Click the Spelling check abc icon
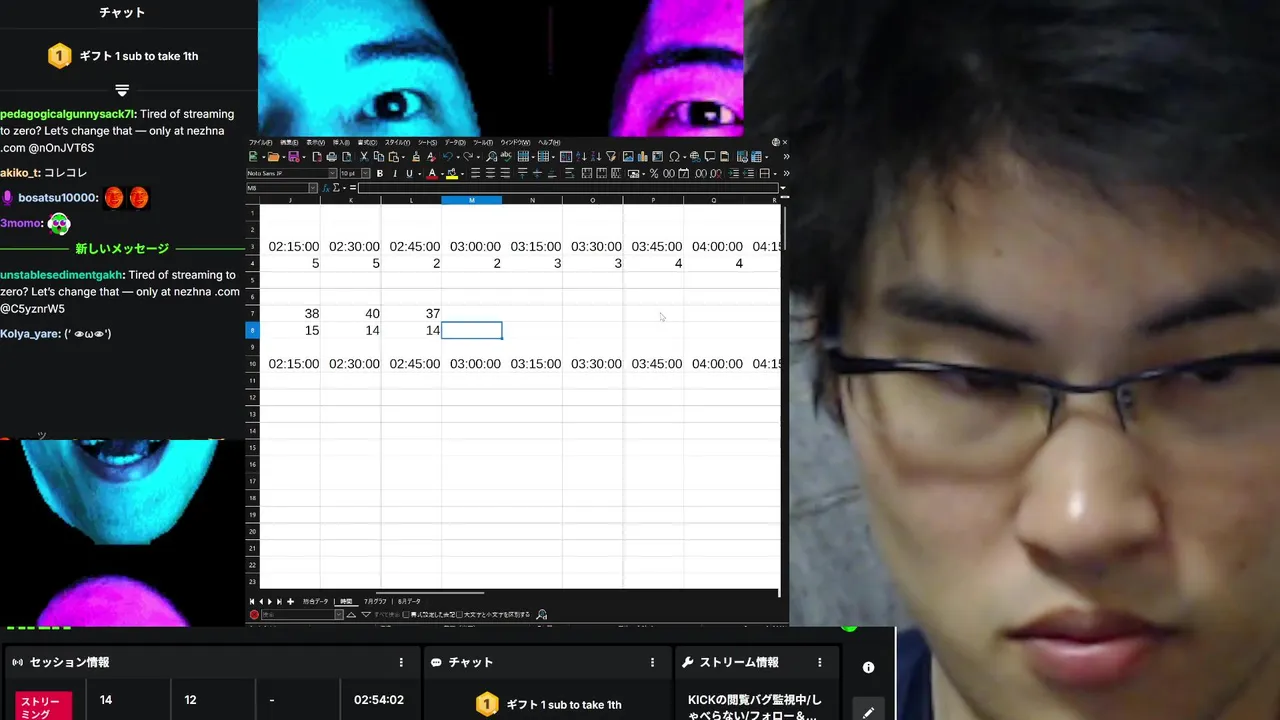 coord(506,157)
